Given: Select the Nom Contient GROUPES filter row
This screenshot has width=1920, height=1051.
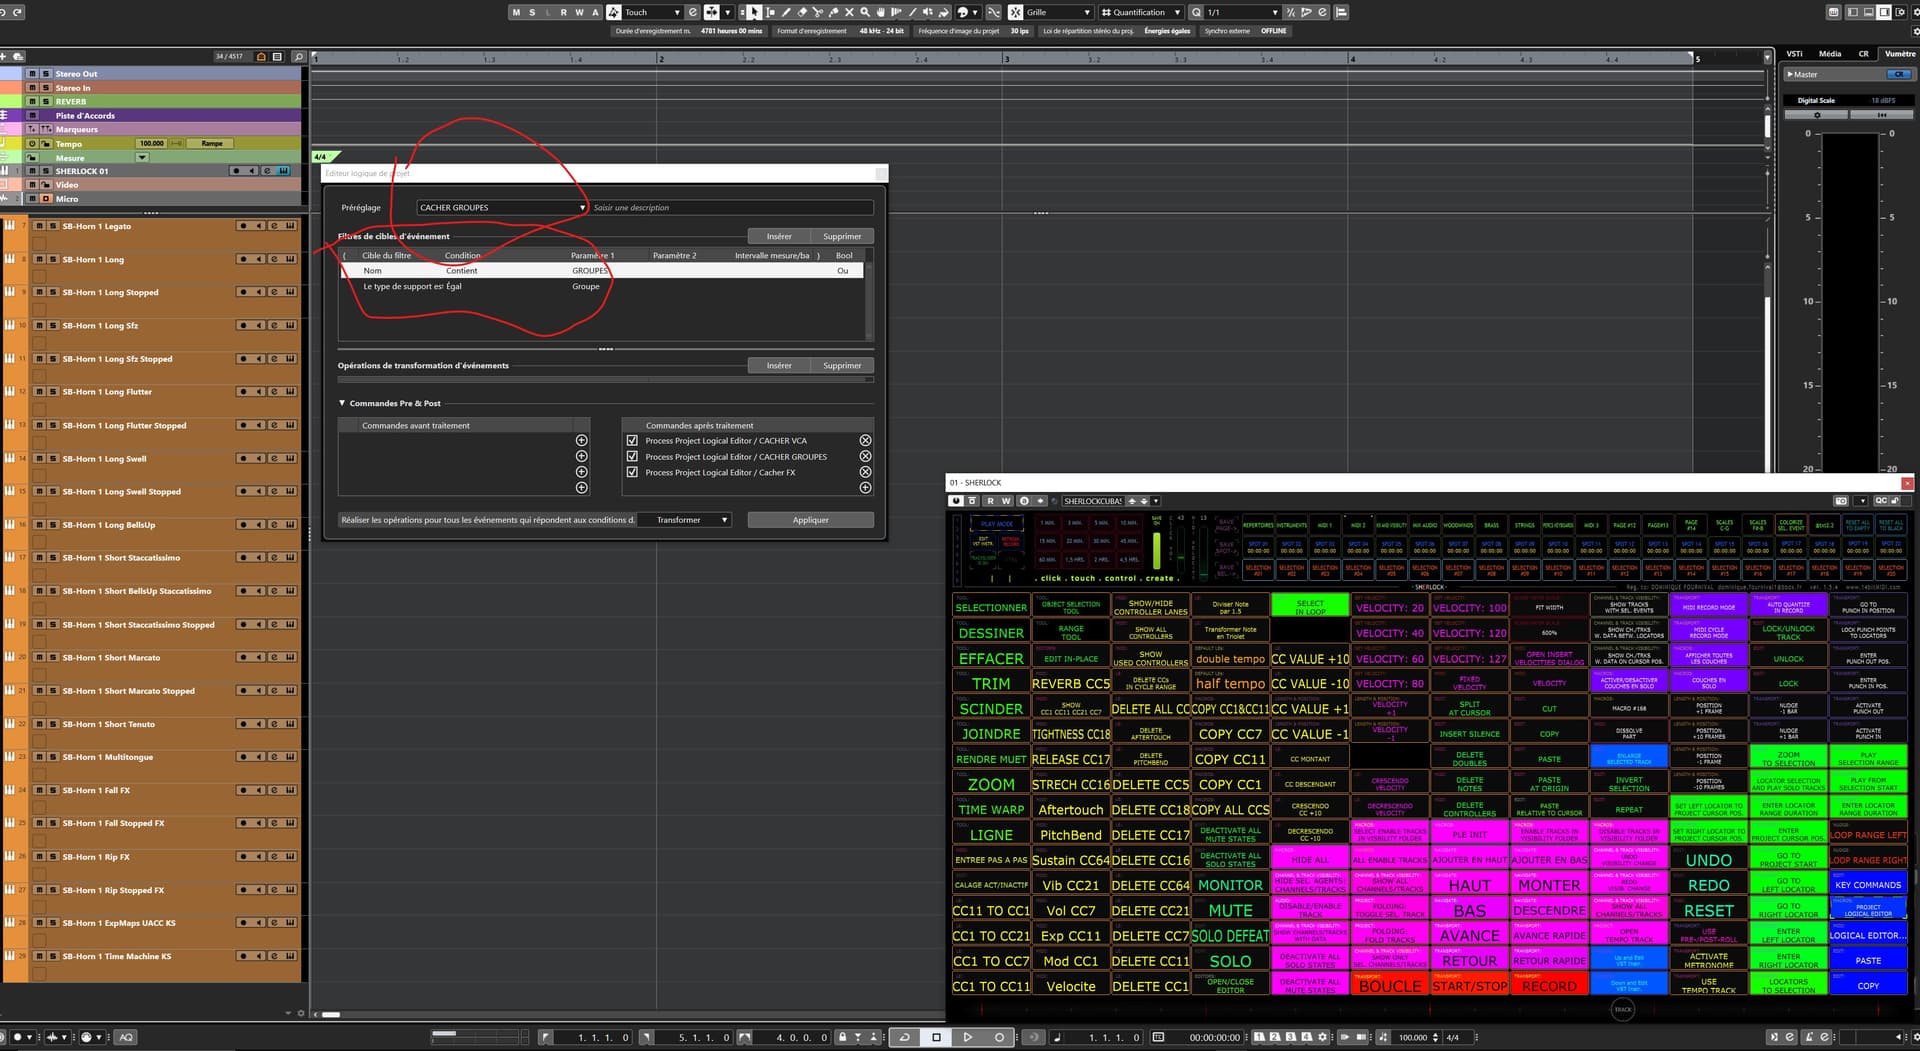Looking at the screenshot, I should point(601,271).
